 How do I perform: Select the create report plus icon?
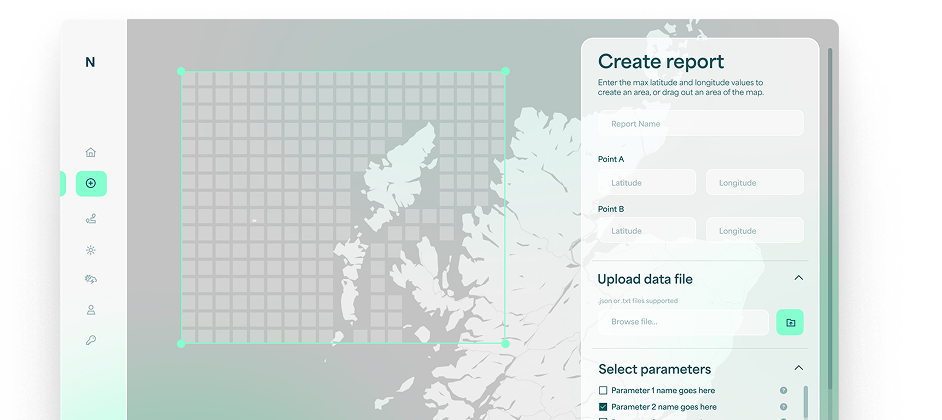coord(91,183)
